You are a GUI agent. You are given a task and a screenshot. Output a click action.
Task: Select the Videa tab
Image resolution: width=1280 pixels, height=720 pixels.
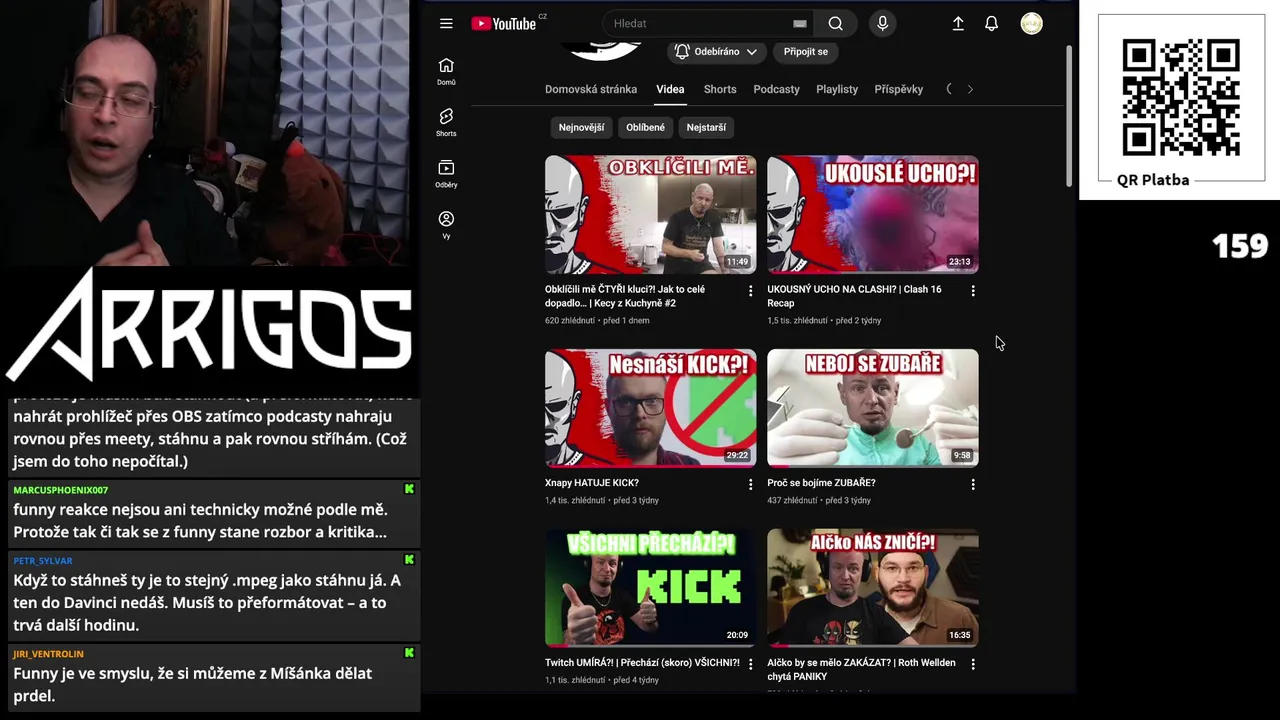point(670,89)
